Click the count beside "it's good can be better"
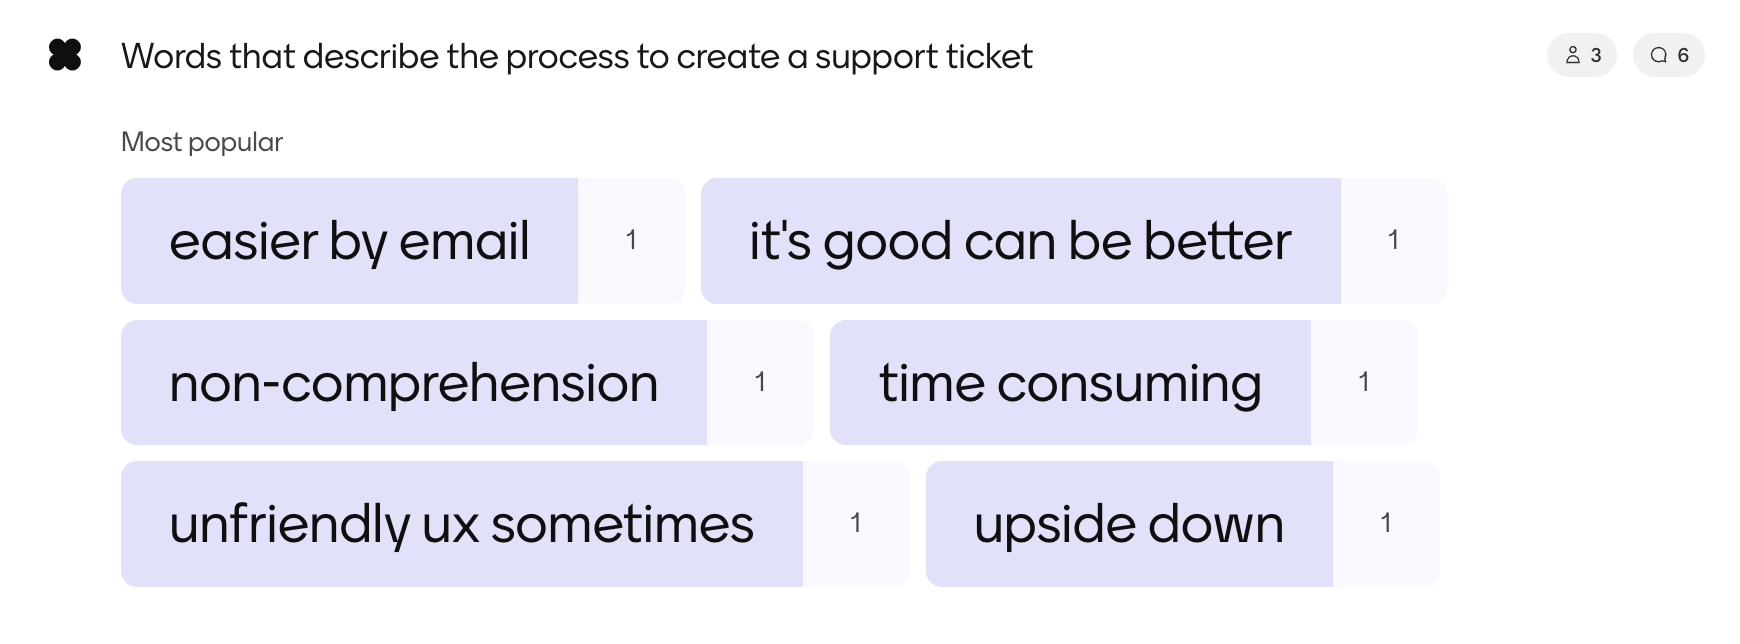This screenshot has height=644, width=1740. coord(1393,240)
